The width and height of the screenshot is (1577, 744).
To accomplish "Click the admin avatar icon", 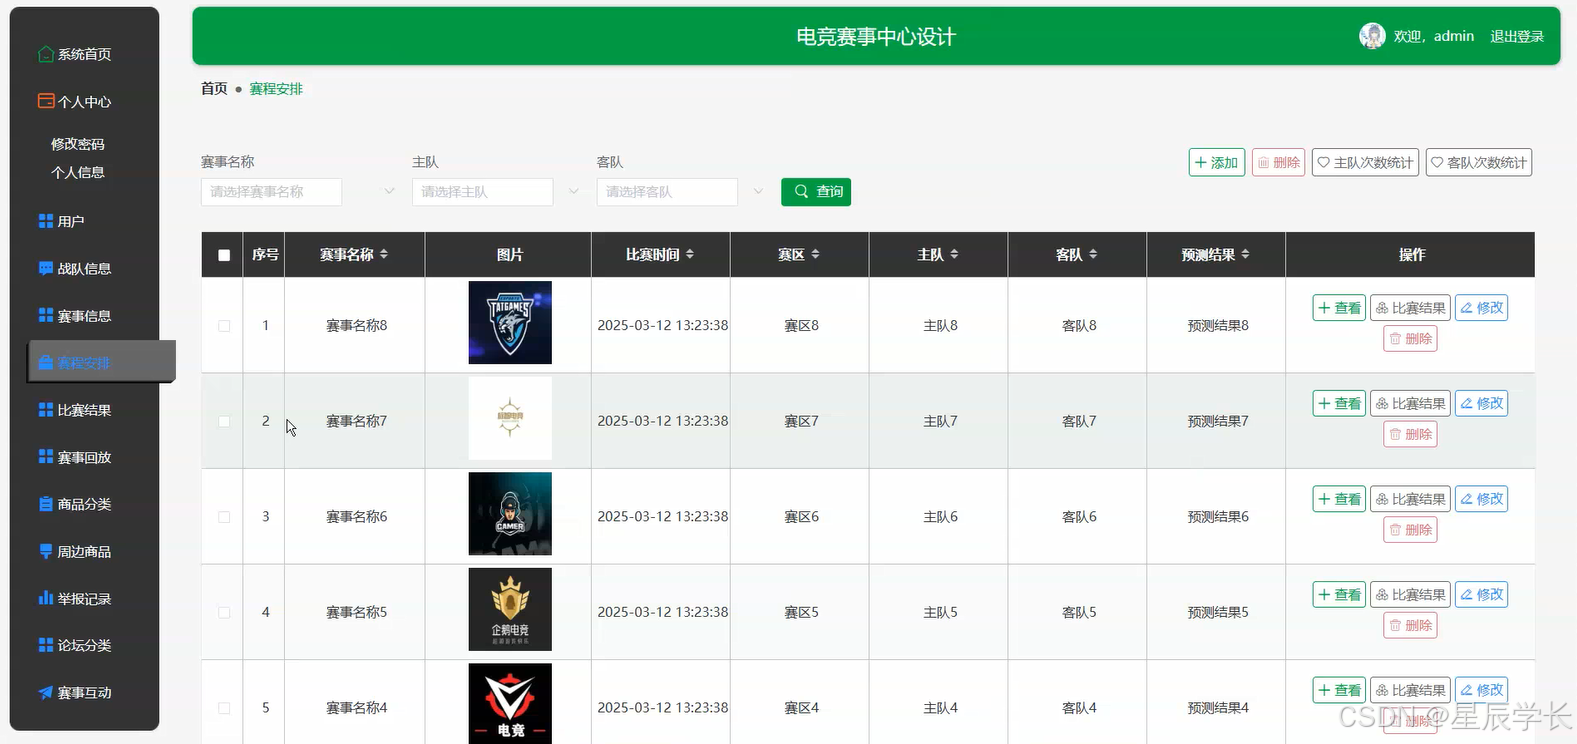I will pos(1372,36).
